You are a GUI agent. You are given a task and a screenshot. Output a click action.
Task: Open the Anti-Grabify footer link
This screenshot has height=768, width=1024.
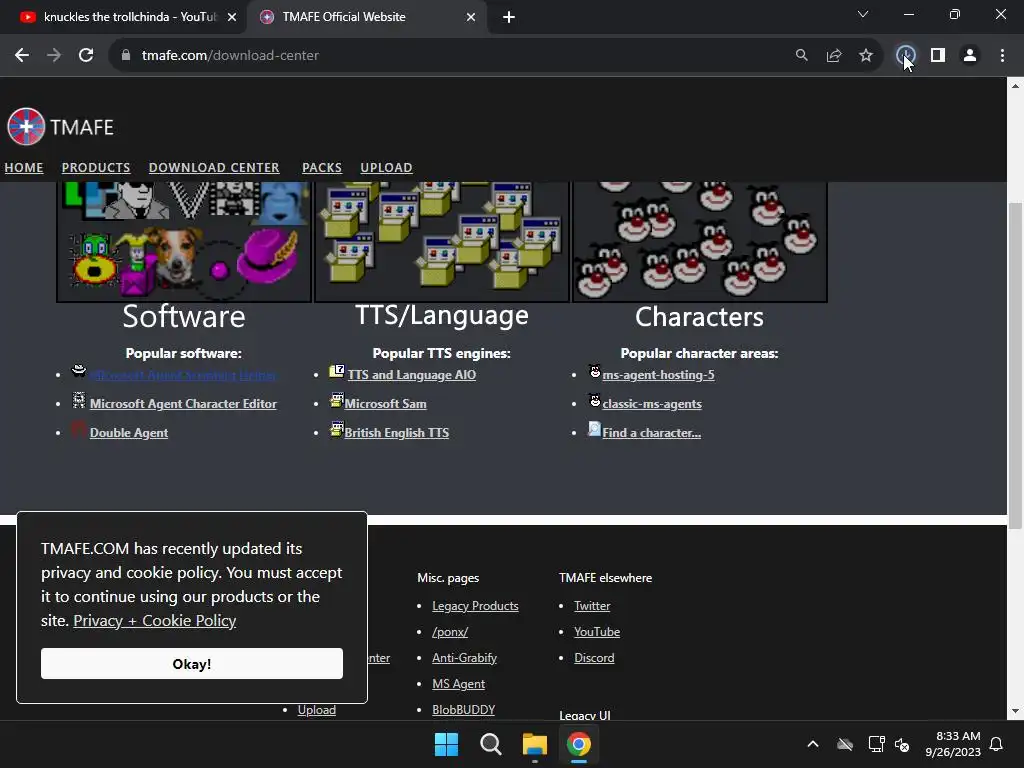pos(464,658)
